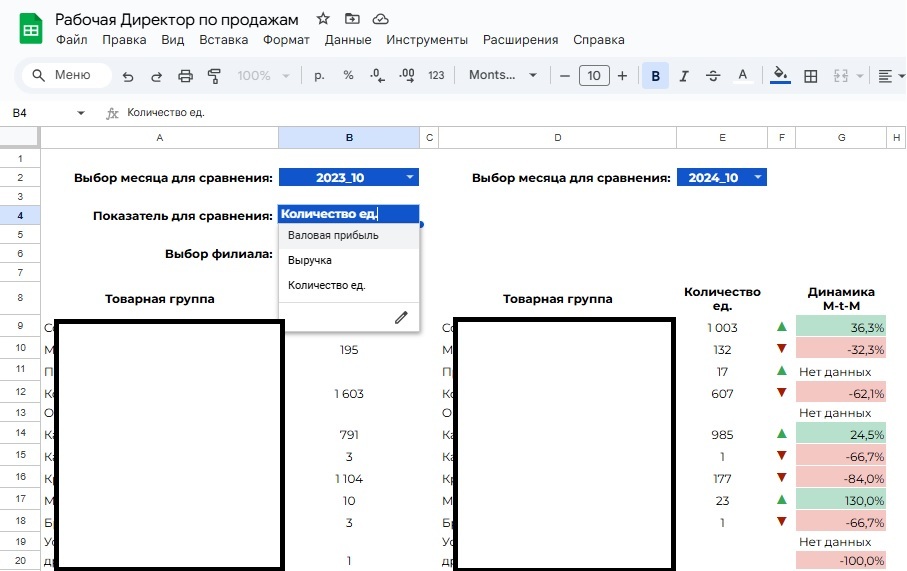This screenshot has height=571, width=907.
Task: Open the Данные menu
Action: pos(348,40)
